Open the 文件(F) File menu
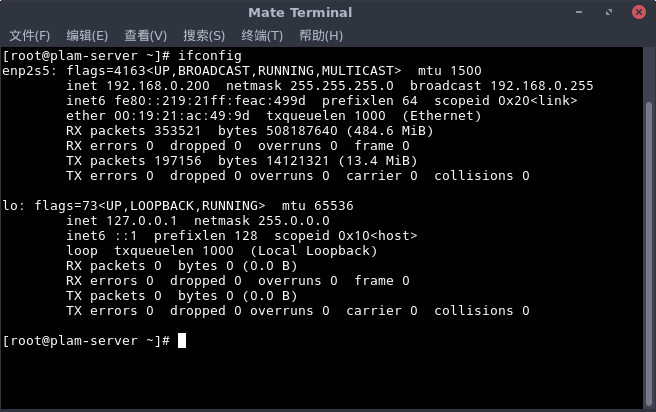656x412 pixels. [29, 35]
